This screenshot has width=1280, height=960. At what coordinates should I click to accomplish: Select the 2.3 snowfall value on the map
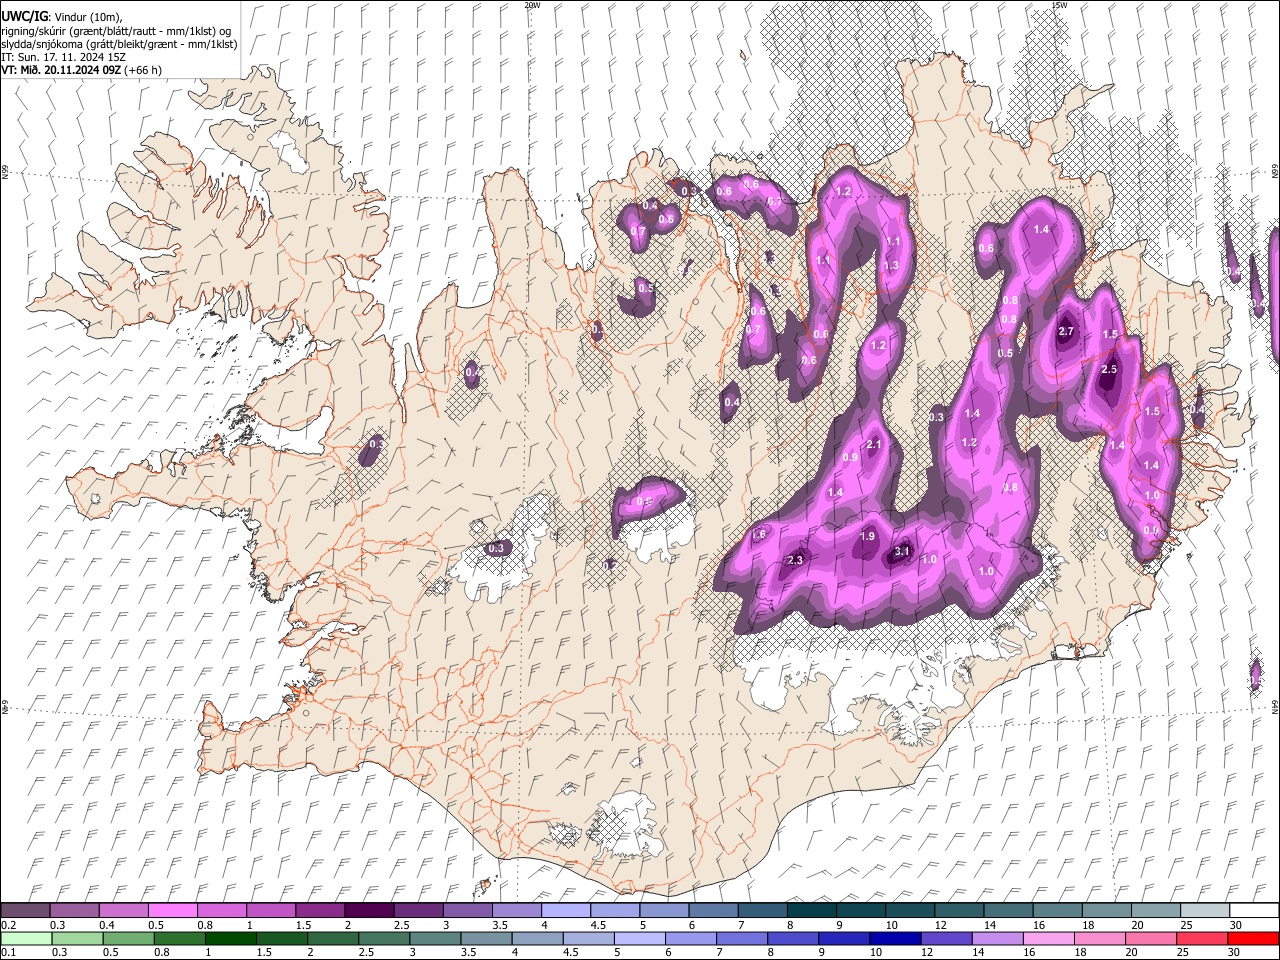point(796,560)
